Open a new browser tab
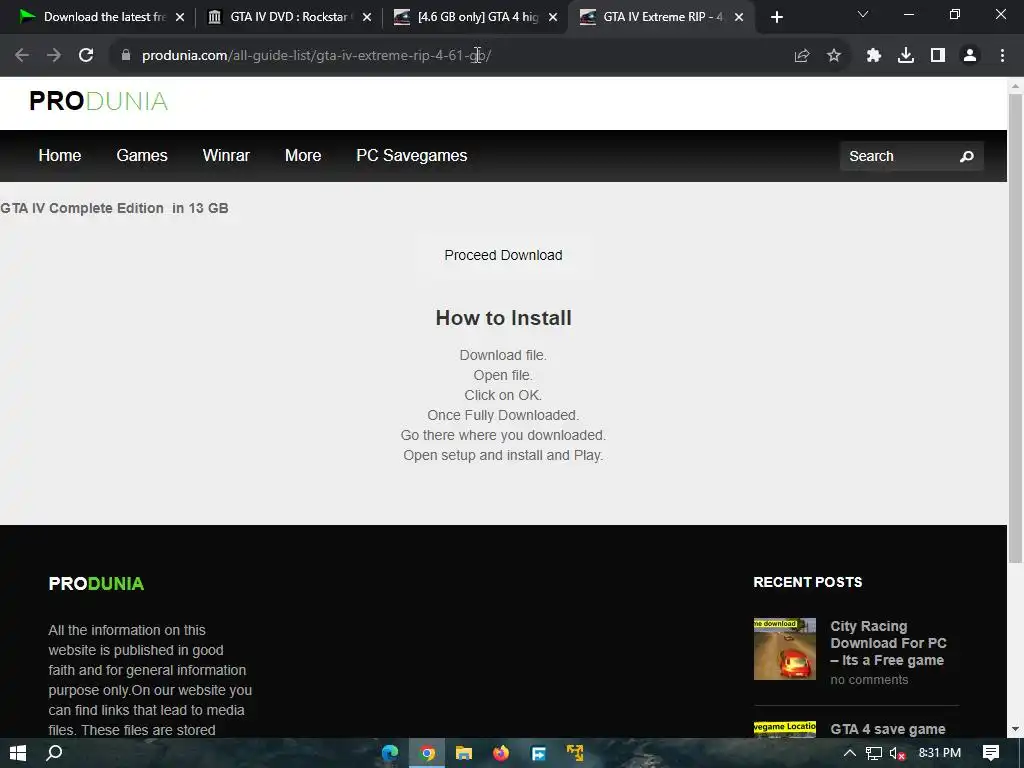The image size is (1024, 768). click(x=776, y=18)
